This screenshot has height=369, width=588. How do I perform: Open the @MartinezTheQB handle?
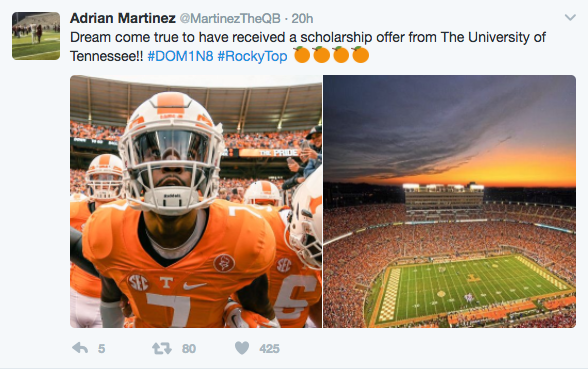230,18
